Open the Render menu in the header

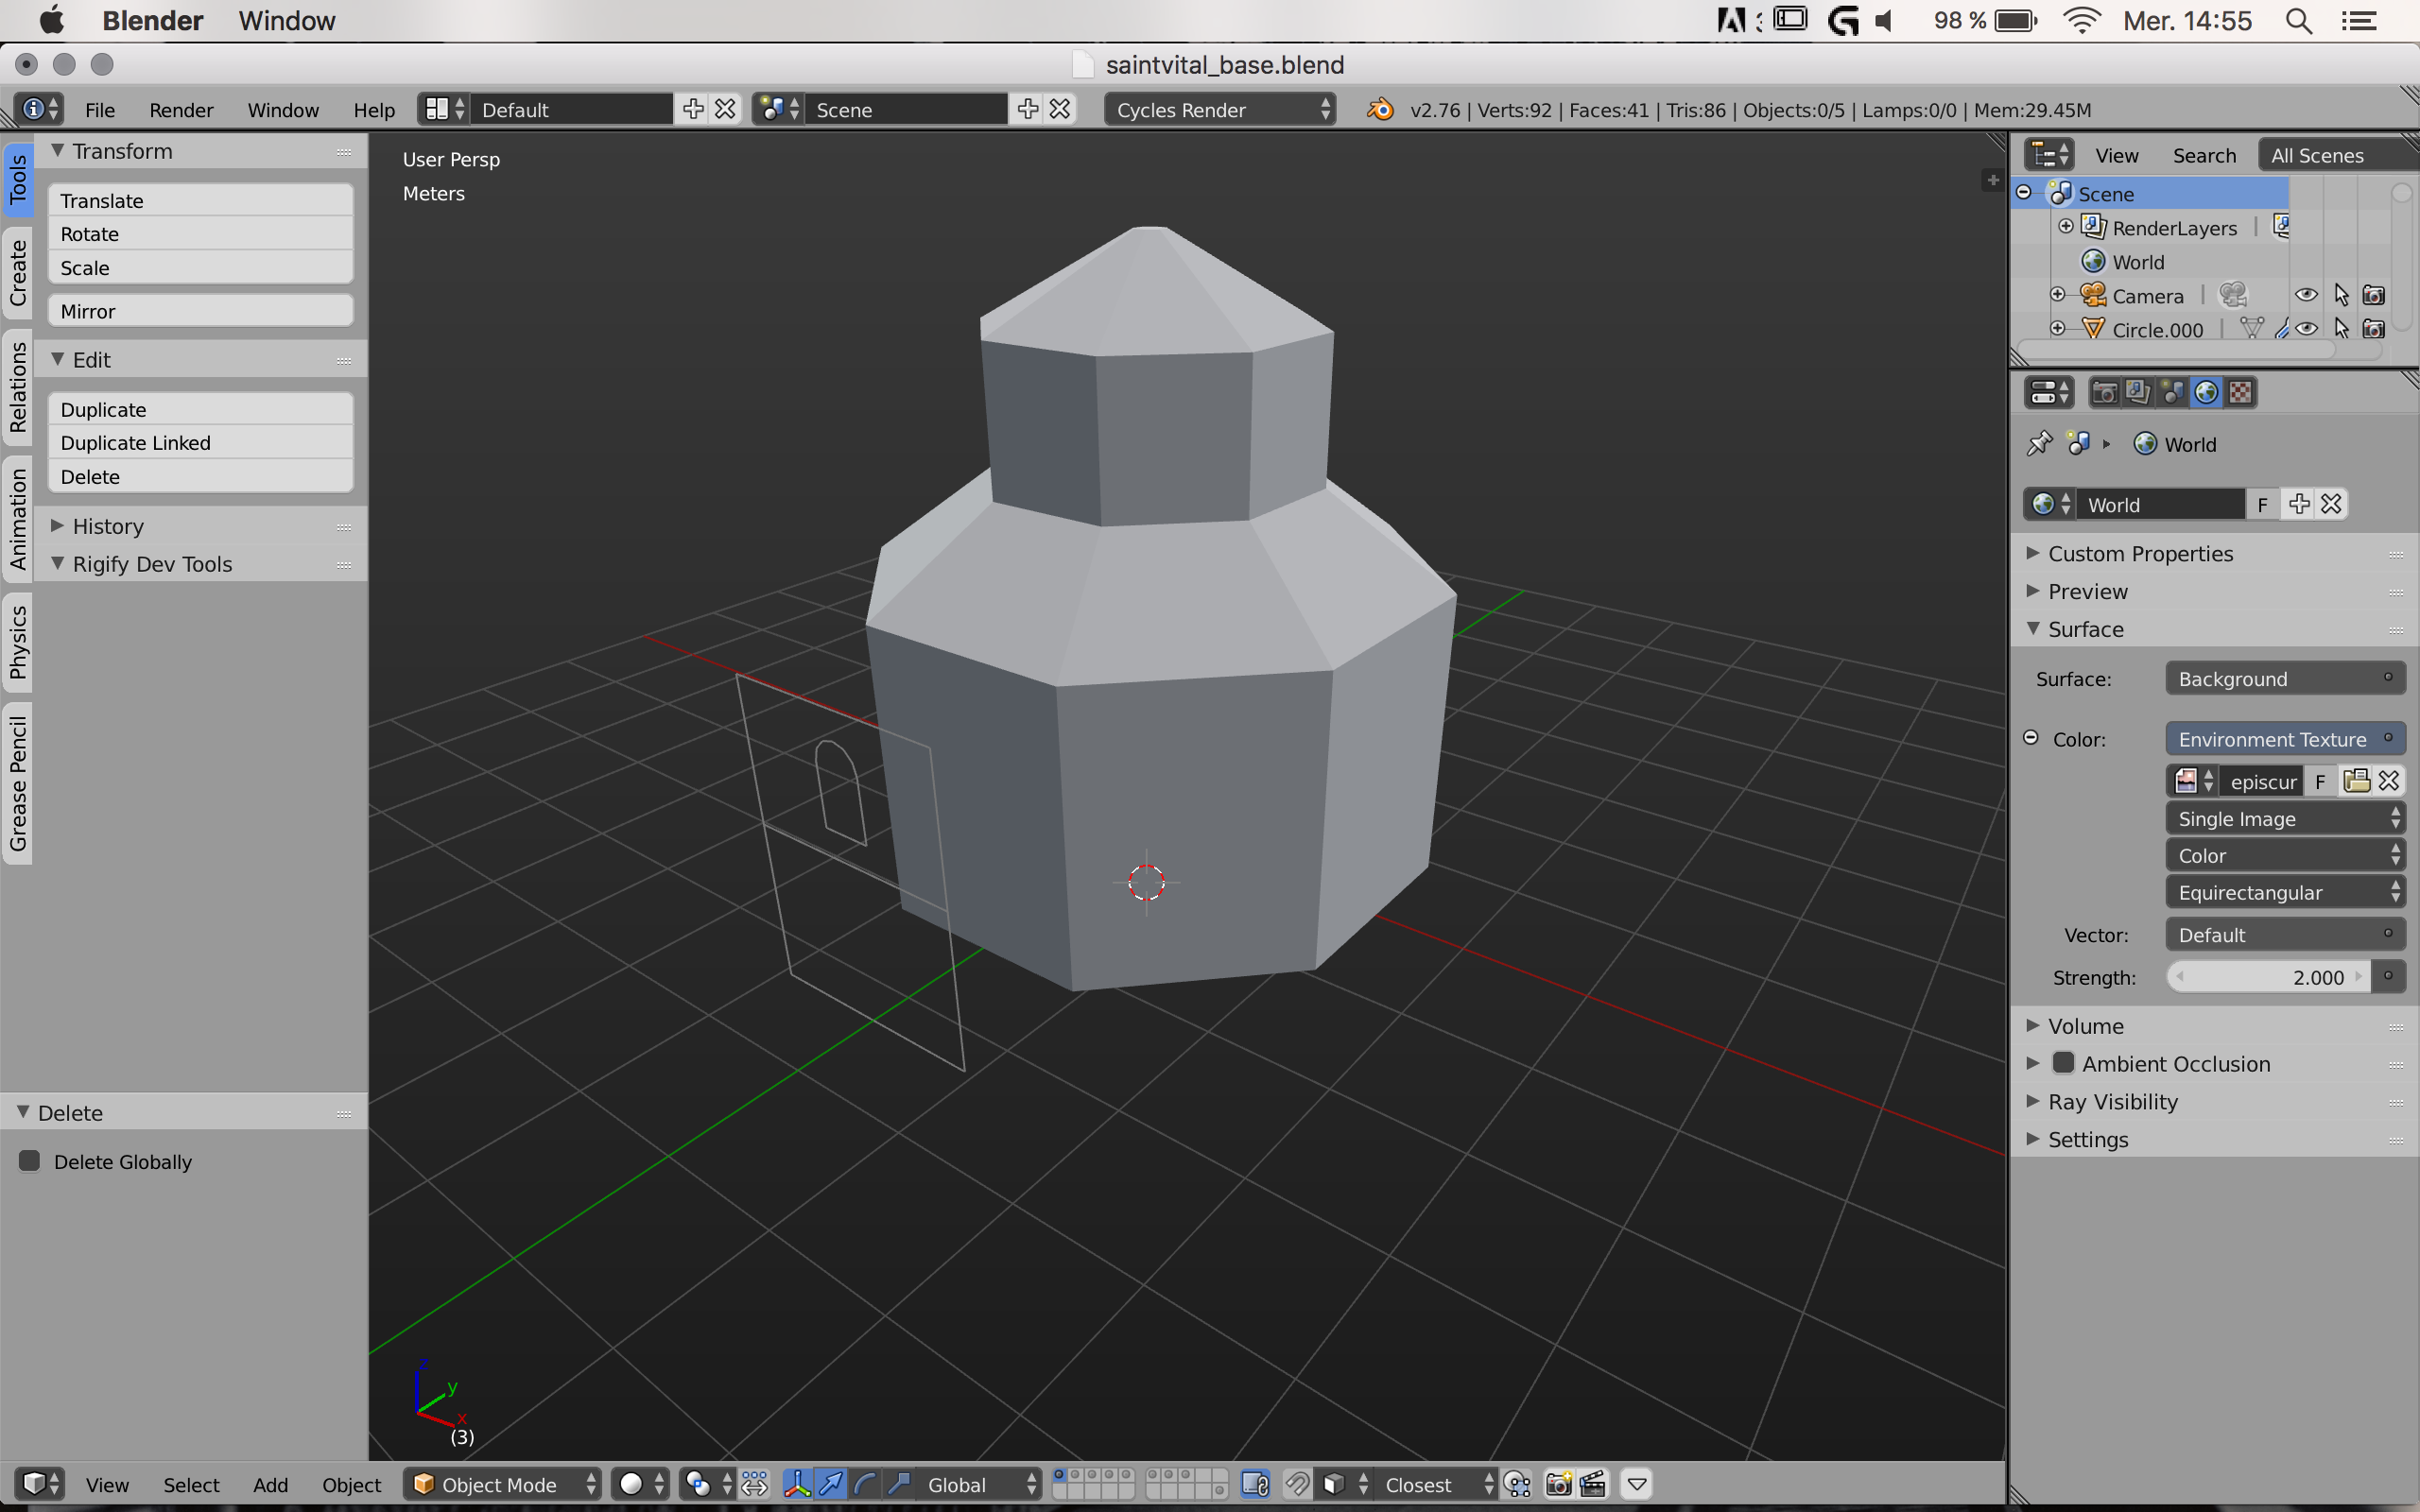(x=181, y=110)
